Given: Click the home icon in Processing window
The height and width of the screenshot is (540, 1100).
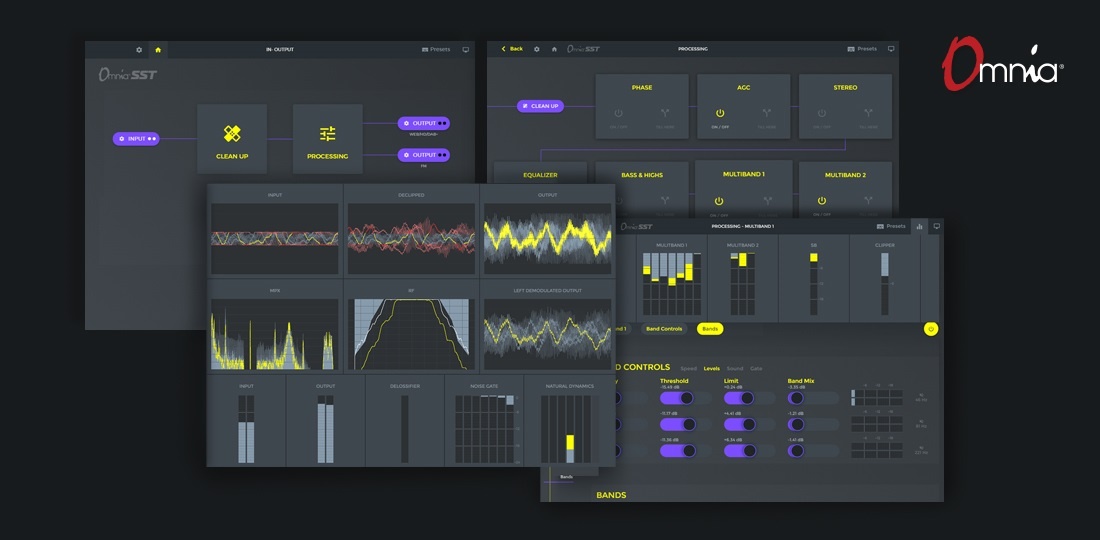Looking at the screenshot, I should (x=555, y=48).
